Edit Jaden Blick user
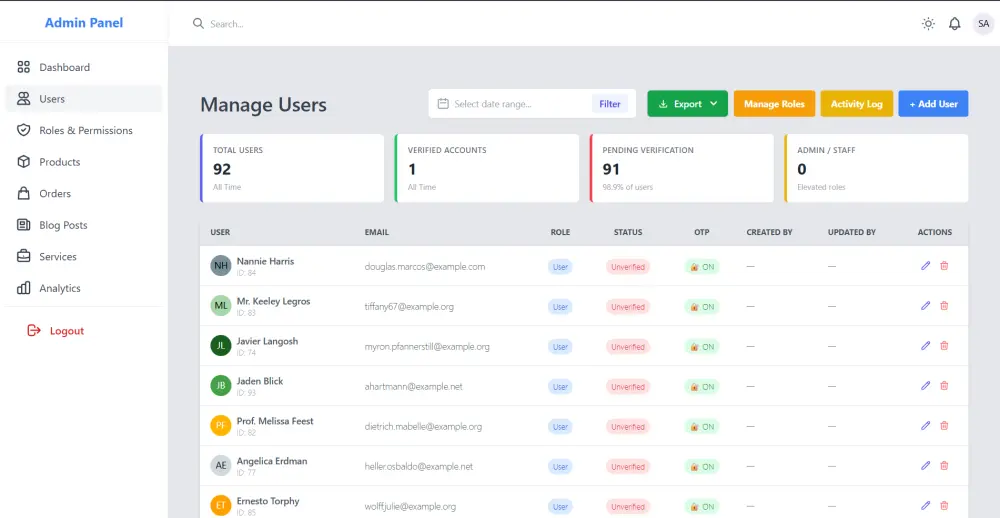Image resolution: width=1000 pixels, height=518 pixels. point(925,385)
